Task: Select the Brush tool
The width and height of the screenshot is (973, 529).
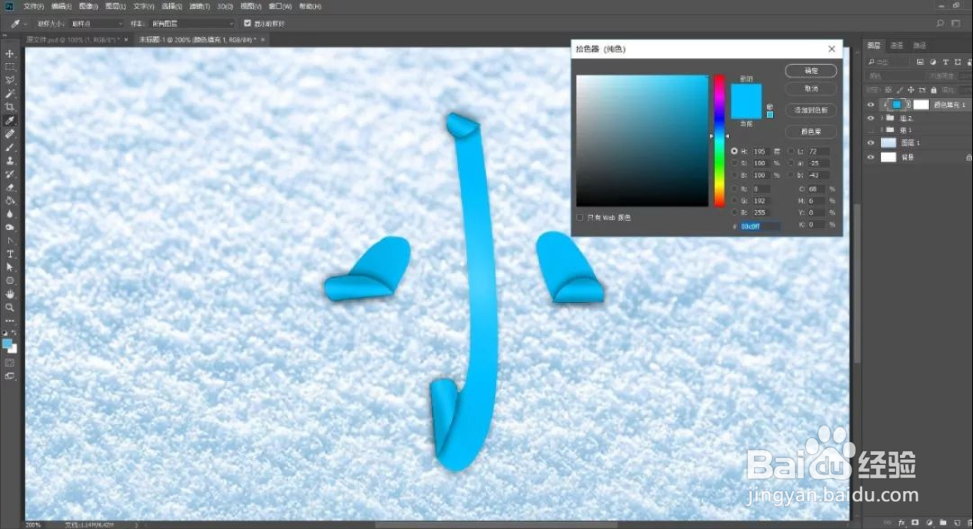Action: 10,147
